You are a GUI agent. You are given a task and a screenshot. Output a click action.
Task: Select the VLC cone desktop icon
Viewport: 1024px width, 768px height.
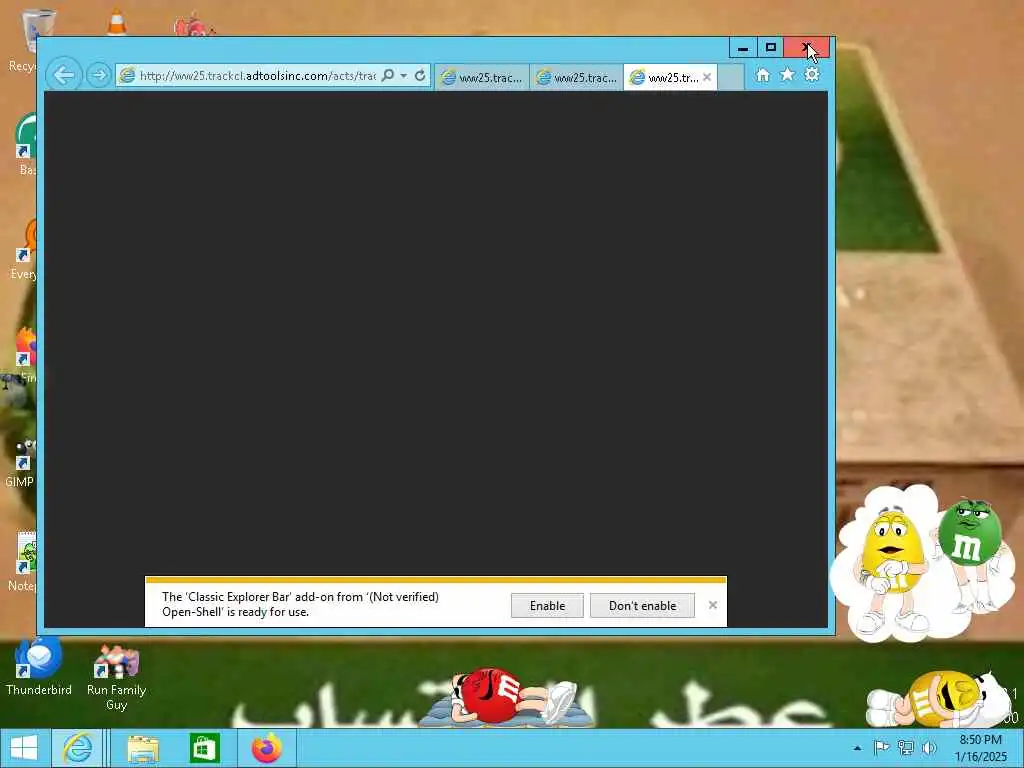[x=117, y=22]
